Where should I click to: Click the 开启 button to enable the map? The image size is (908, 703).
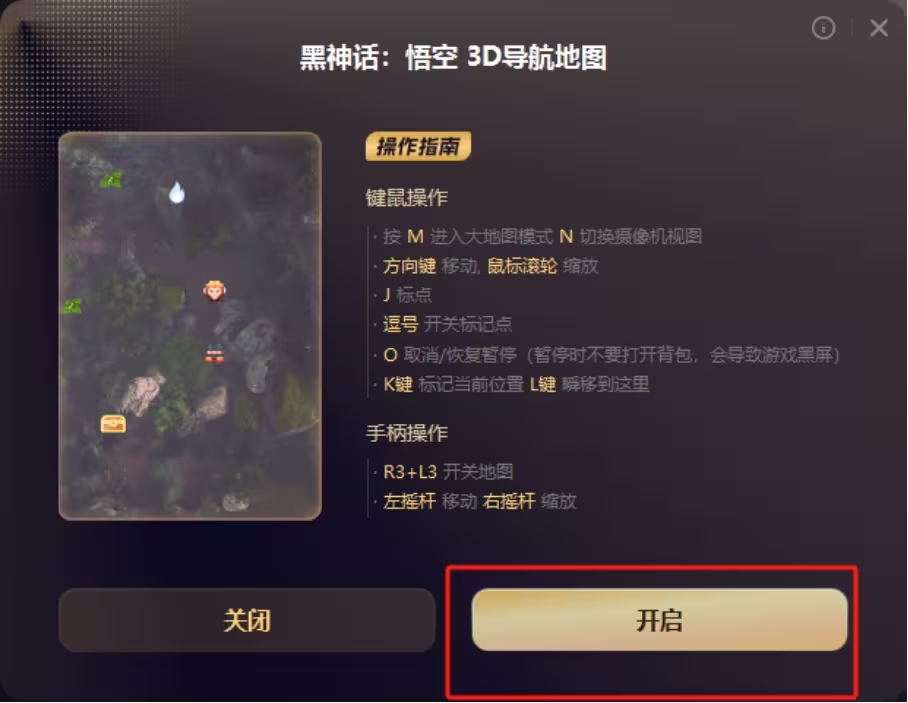click(660, 620)
